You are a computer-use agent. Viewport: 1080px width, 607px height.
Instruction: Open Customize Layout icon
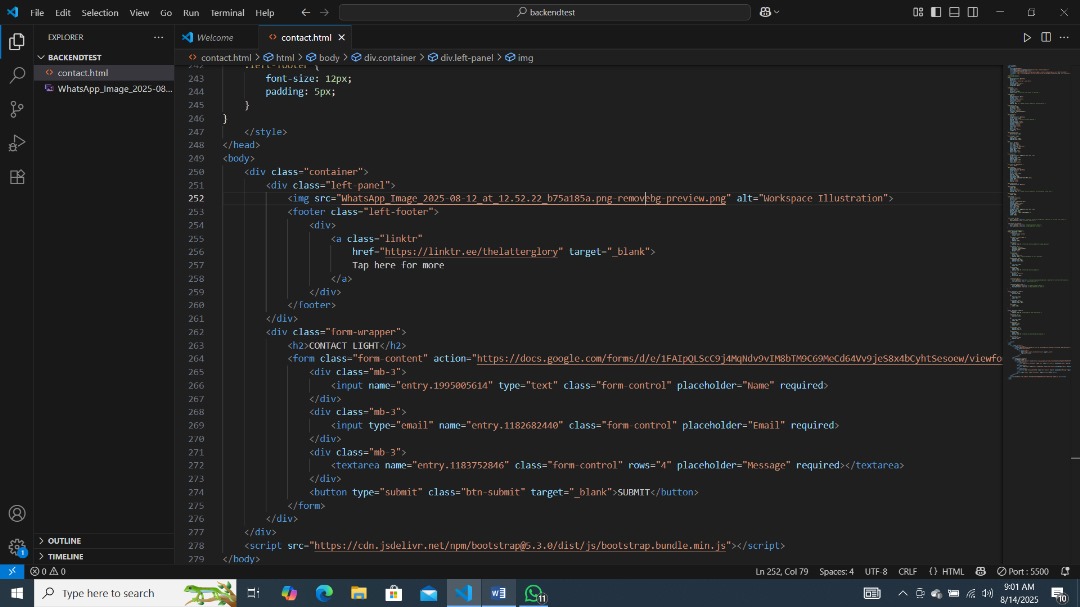click(x=917, y=12)
